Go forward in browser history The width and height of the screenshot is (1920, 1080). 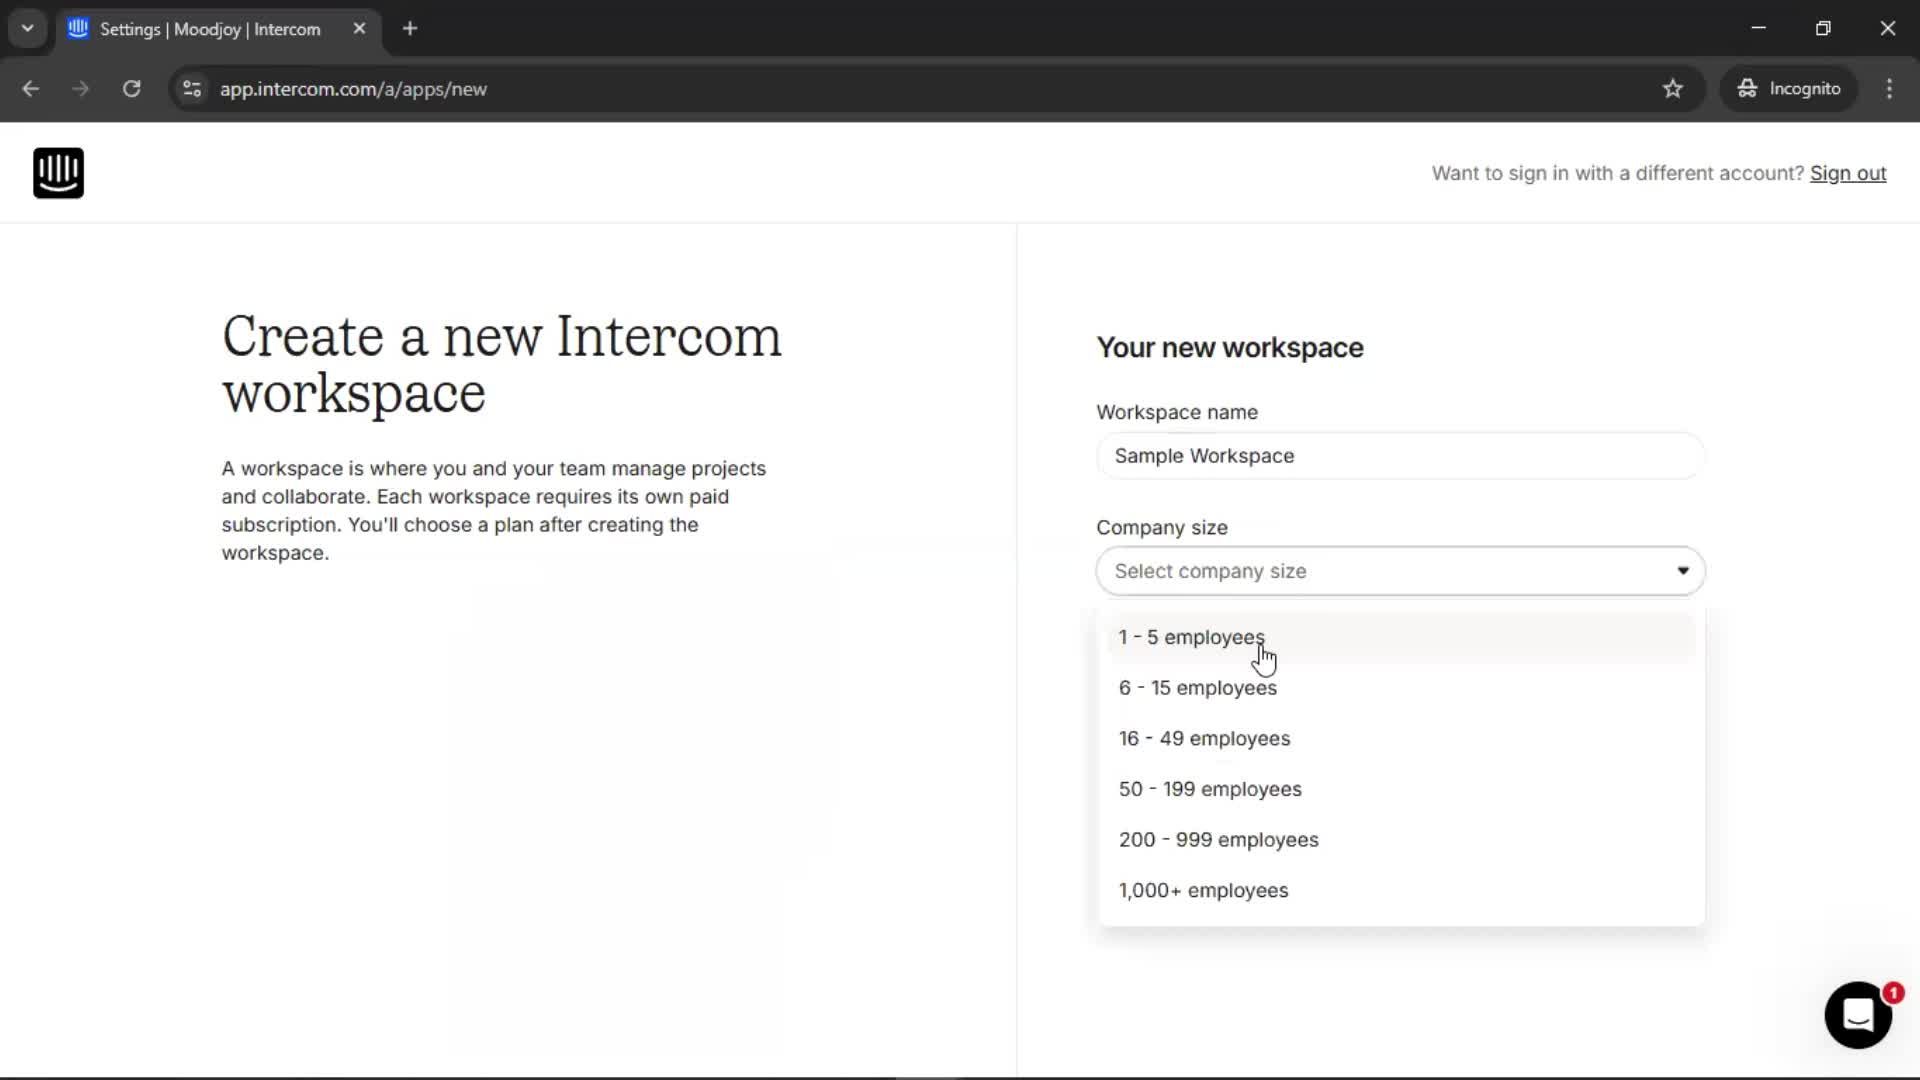pyautogui.click(x=81, y=89)
